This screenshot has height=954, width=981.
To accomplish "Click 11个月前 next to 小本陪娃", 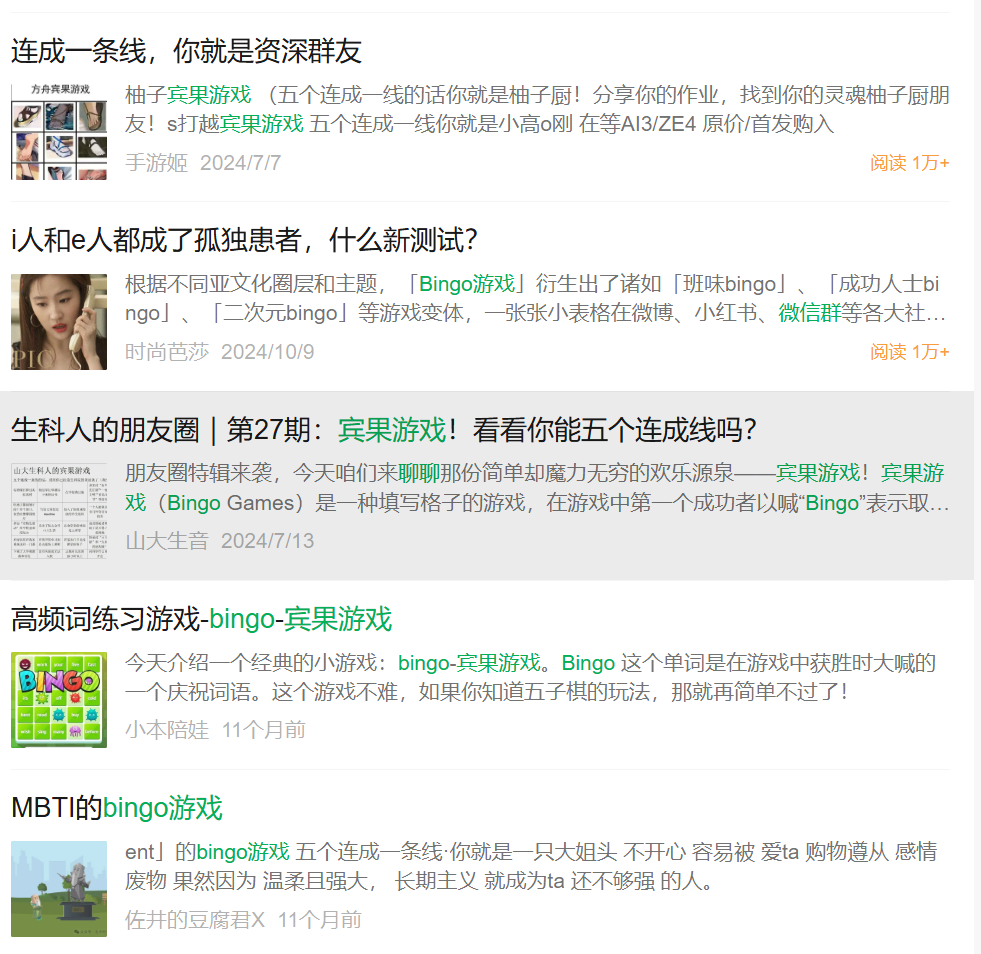I will point(264,729).
